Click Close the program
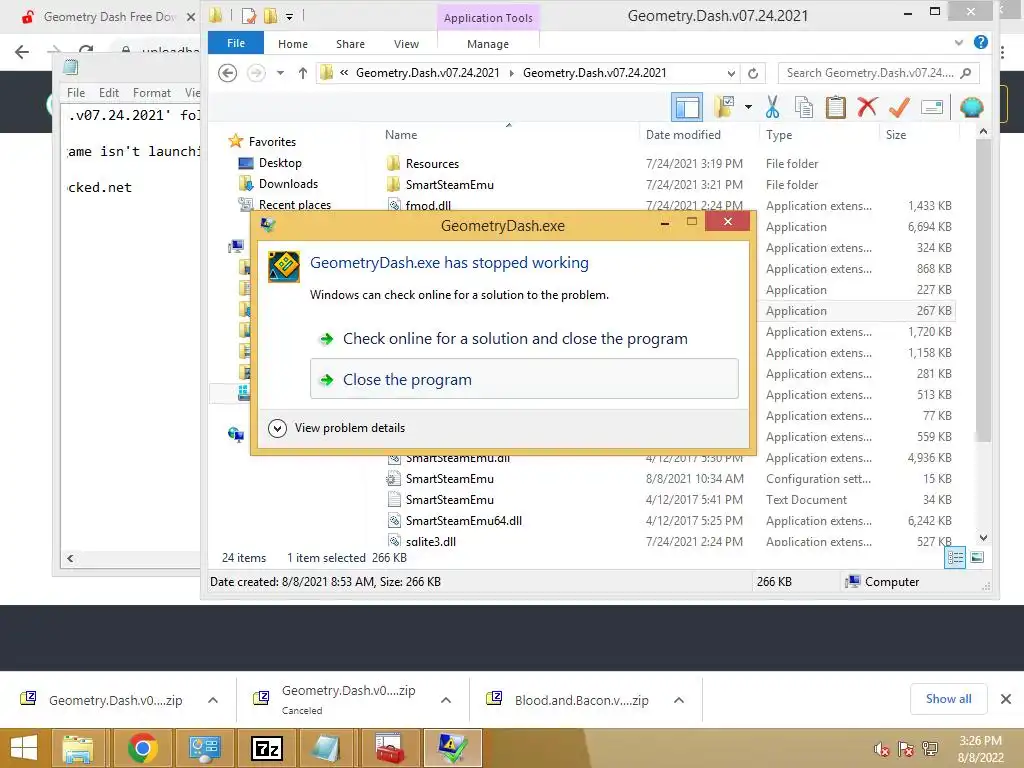 click(x=524, y=379)
